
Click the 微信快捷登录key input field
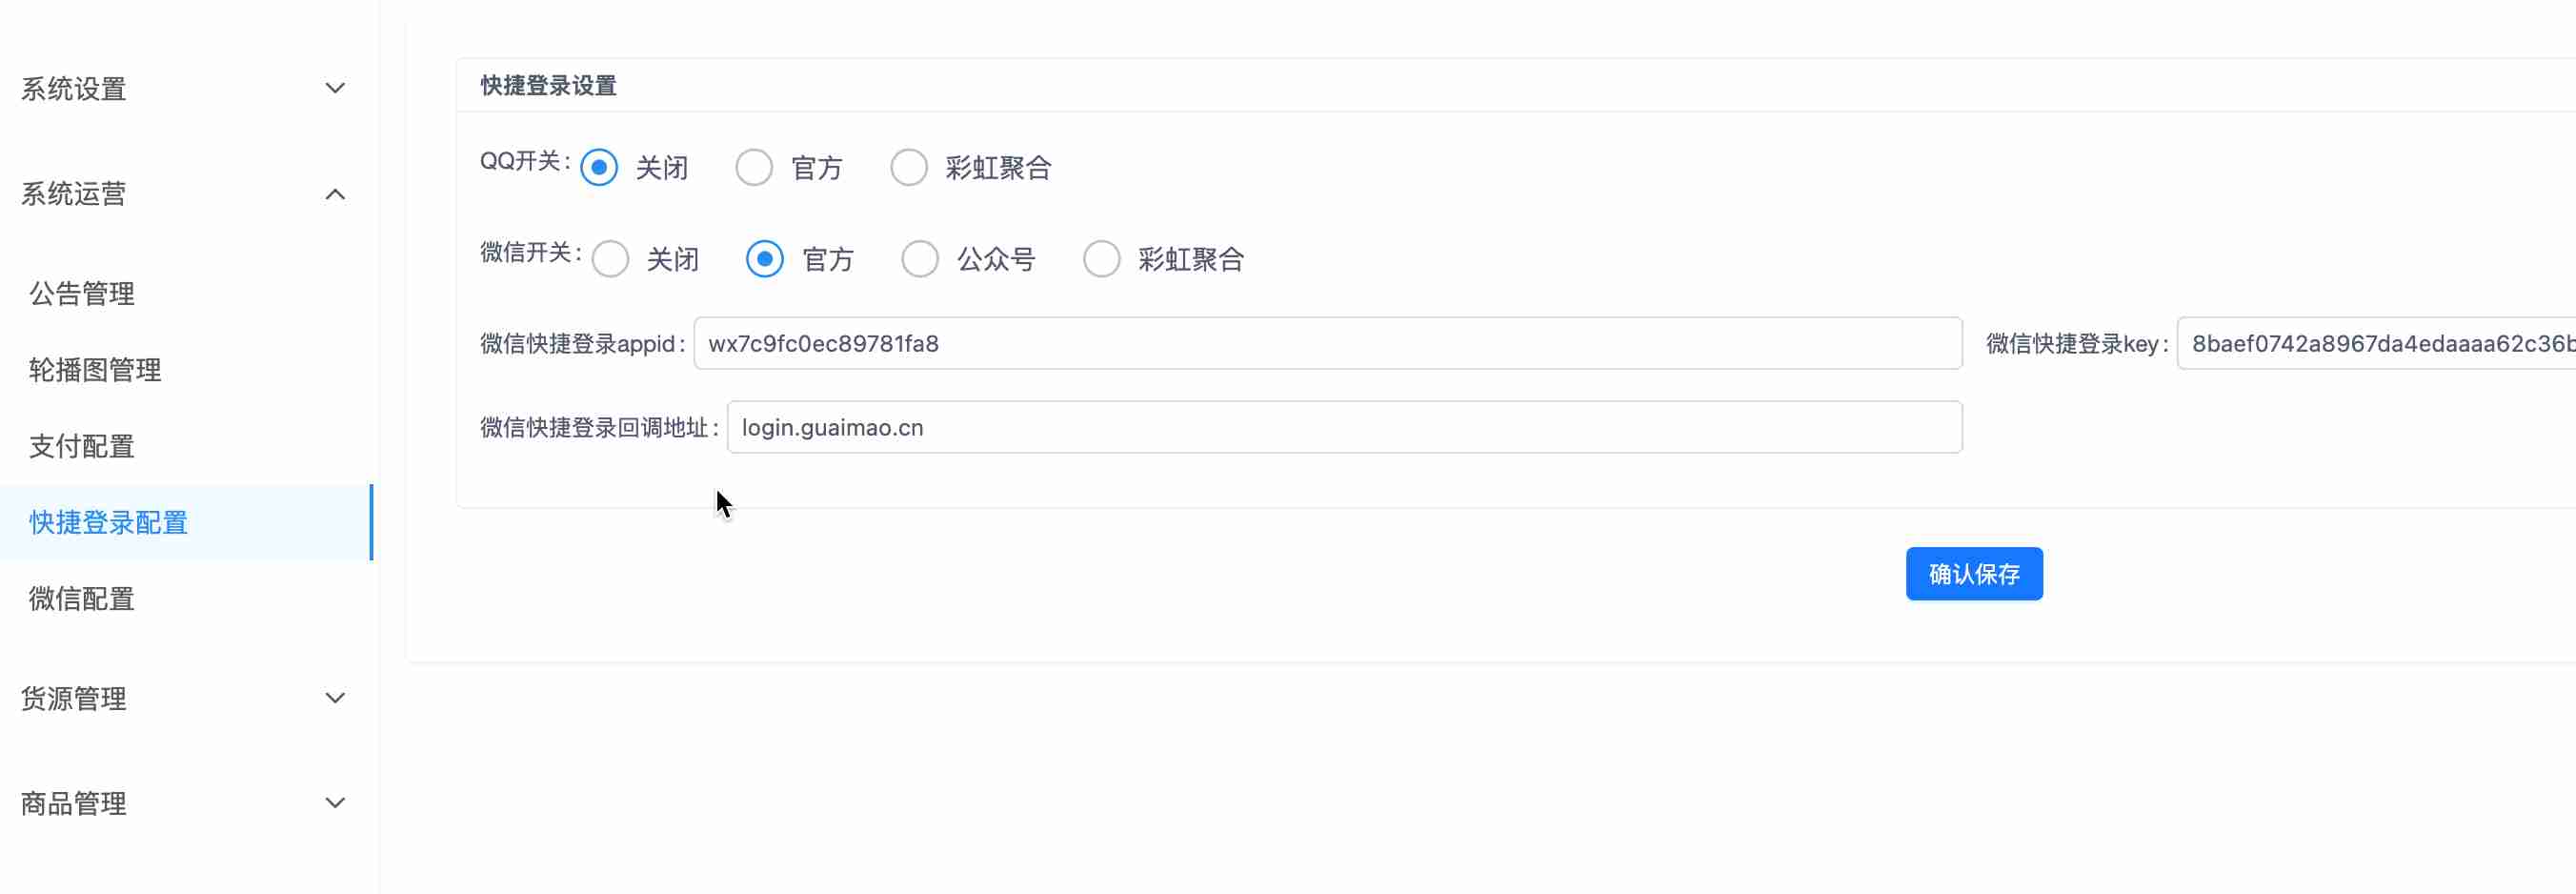pos(2375,344)
